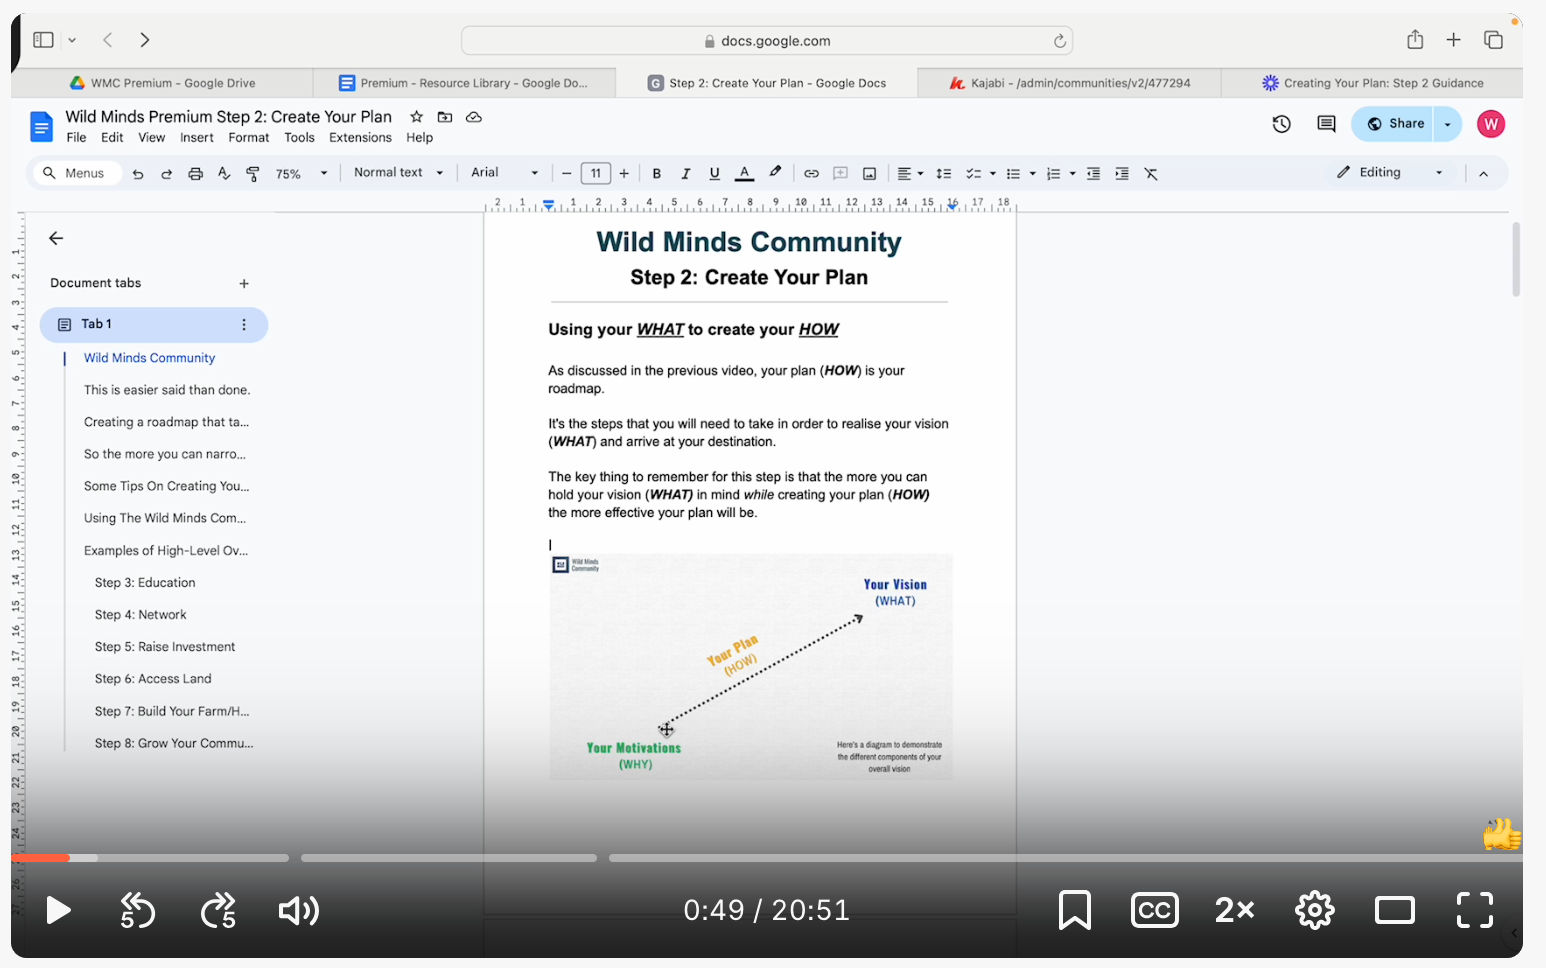Toggle italic formatting
1546x968 pixels.
coord(686,174)
